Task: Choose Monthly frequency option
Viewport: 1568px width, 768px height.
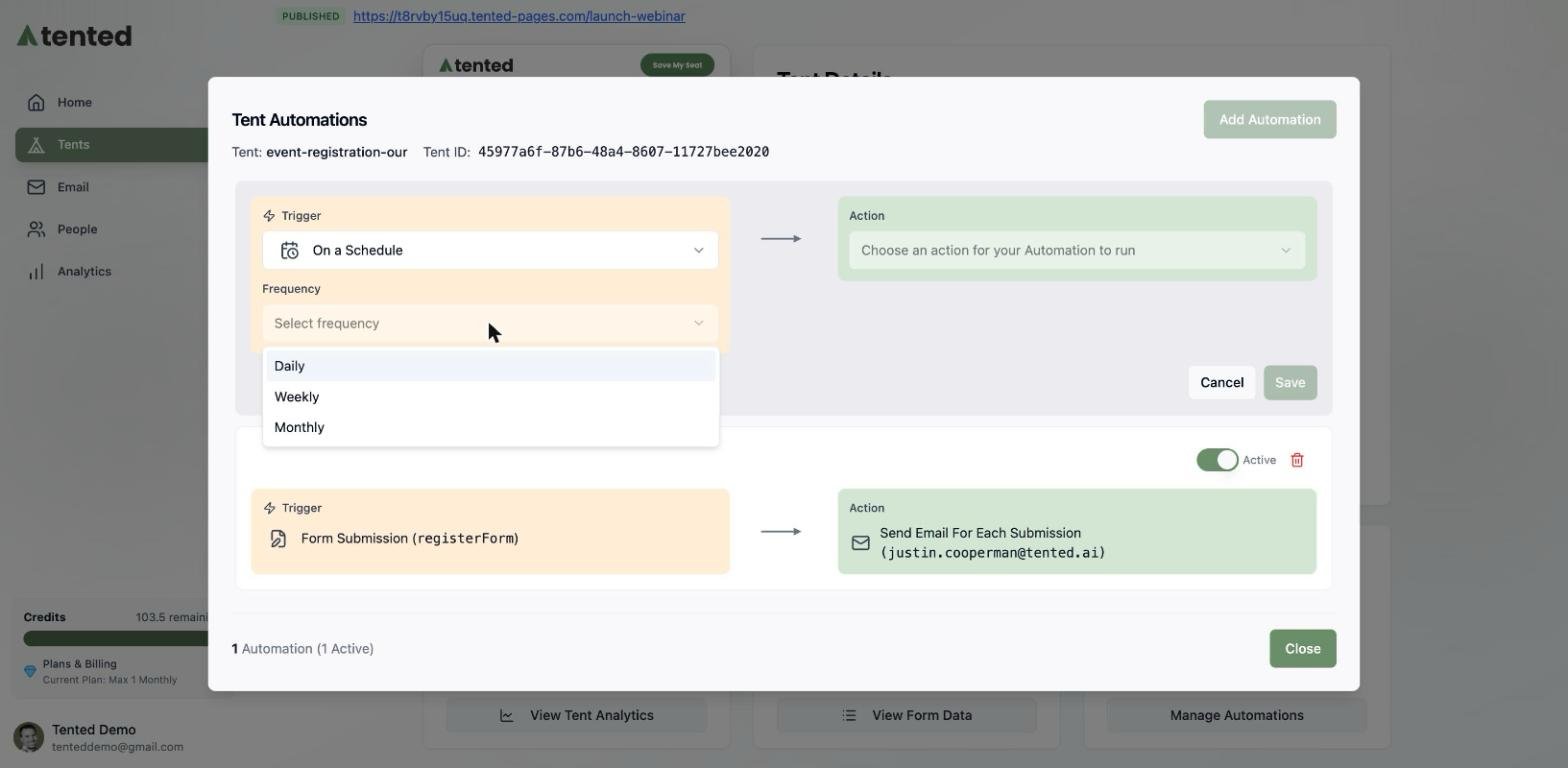Action: point(490,428)
